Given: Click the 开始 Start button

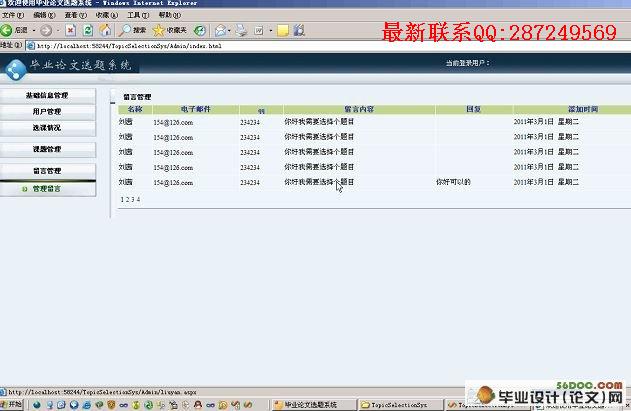Looking at the screenshot, I should click(x=12, y=404).
